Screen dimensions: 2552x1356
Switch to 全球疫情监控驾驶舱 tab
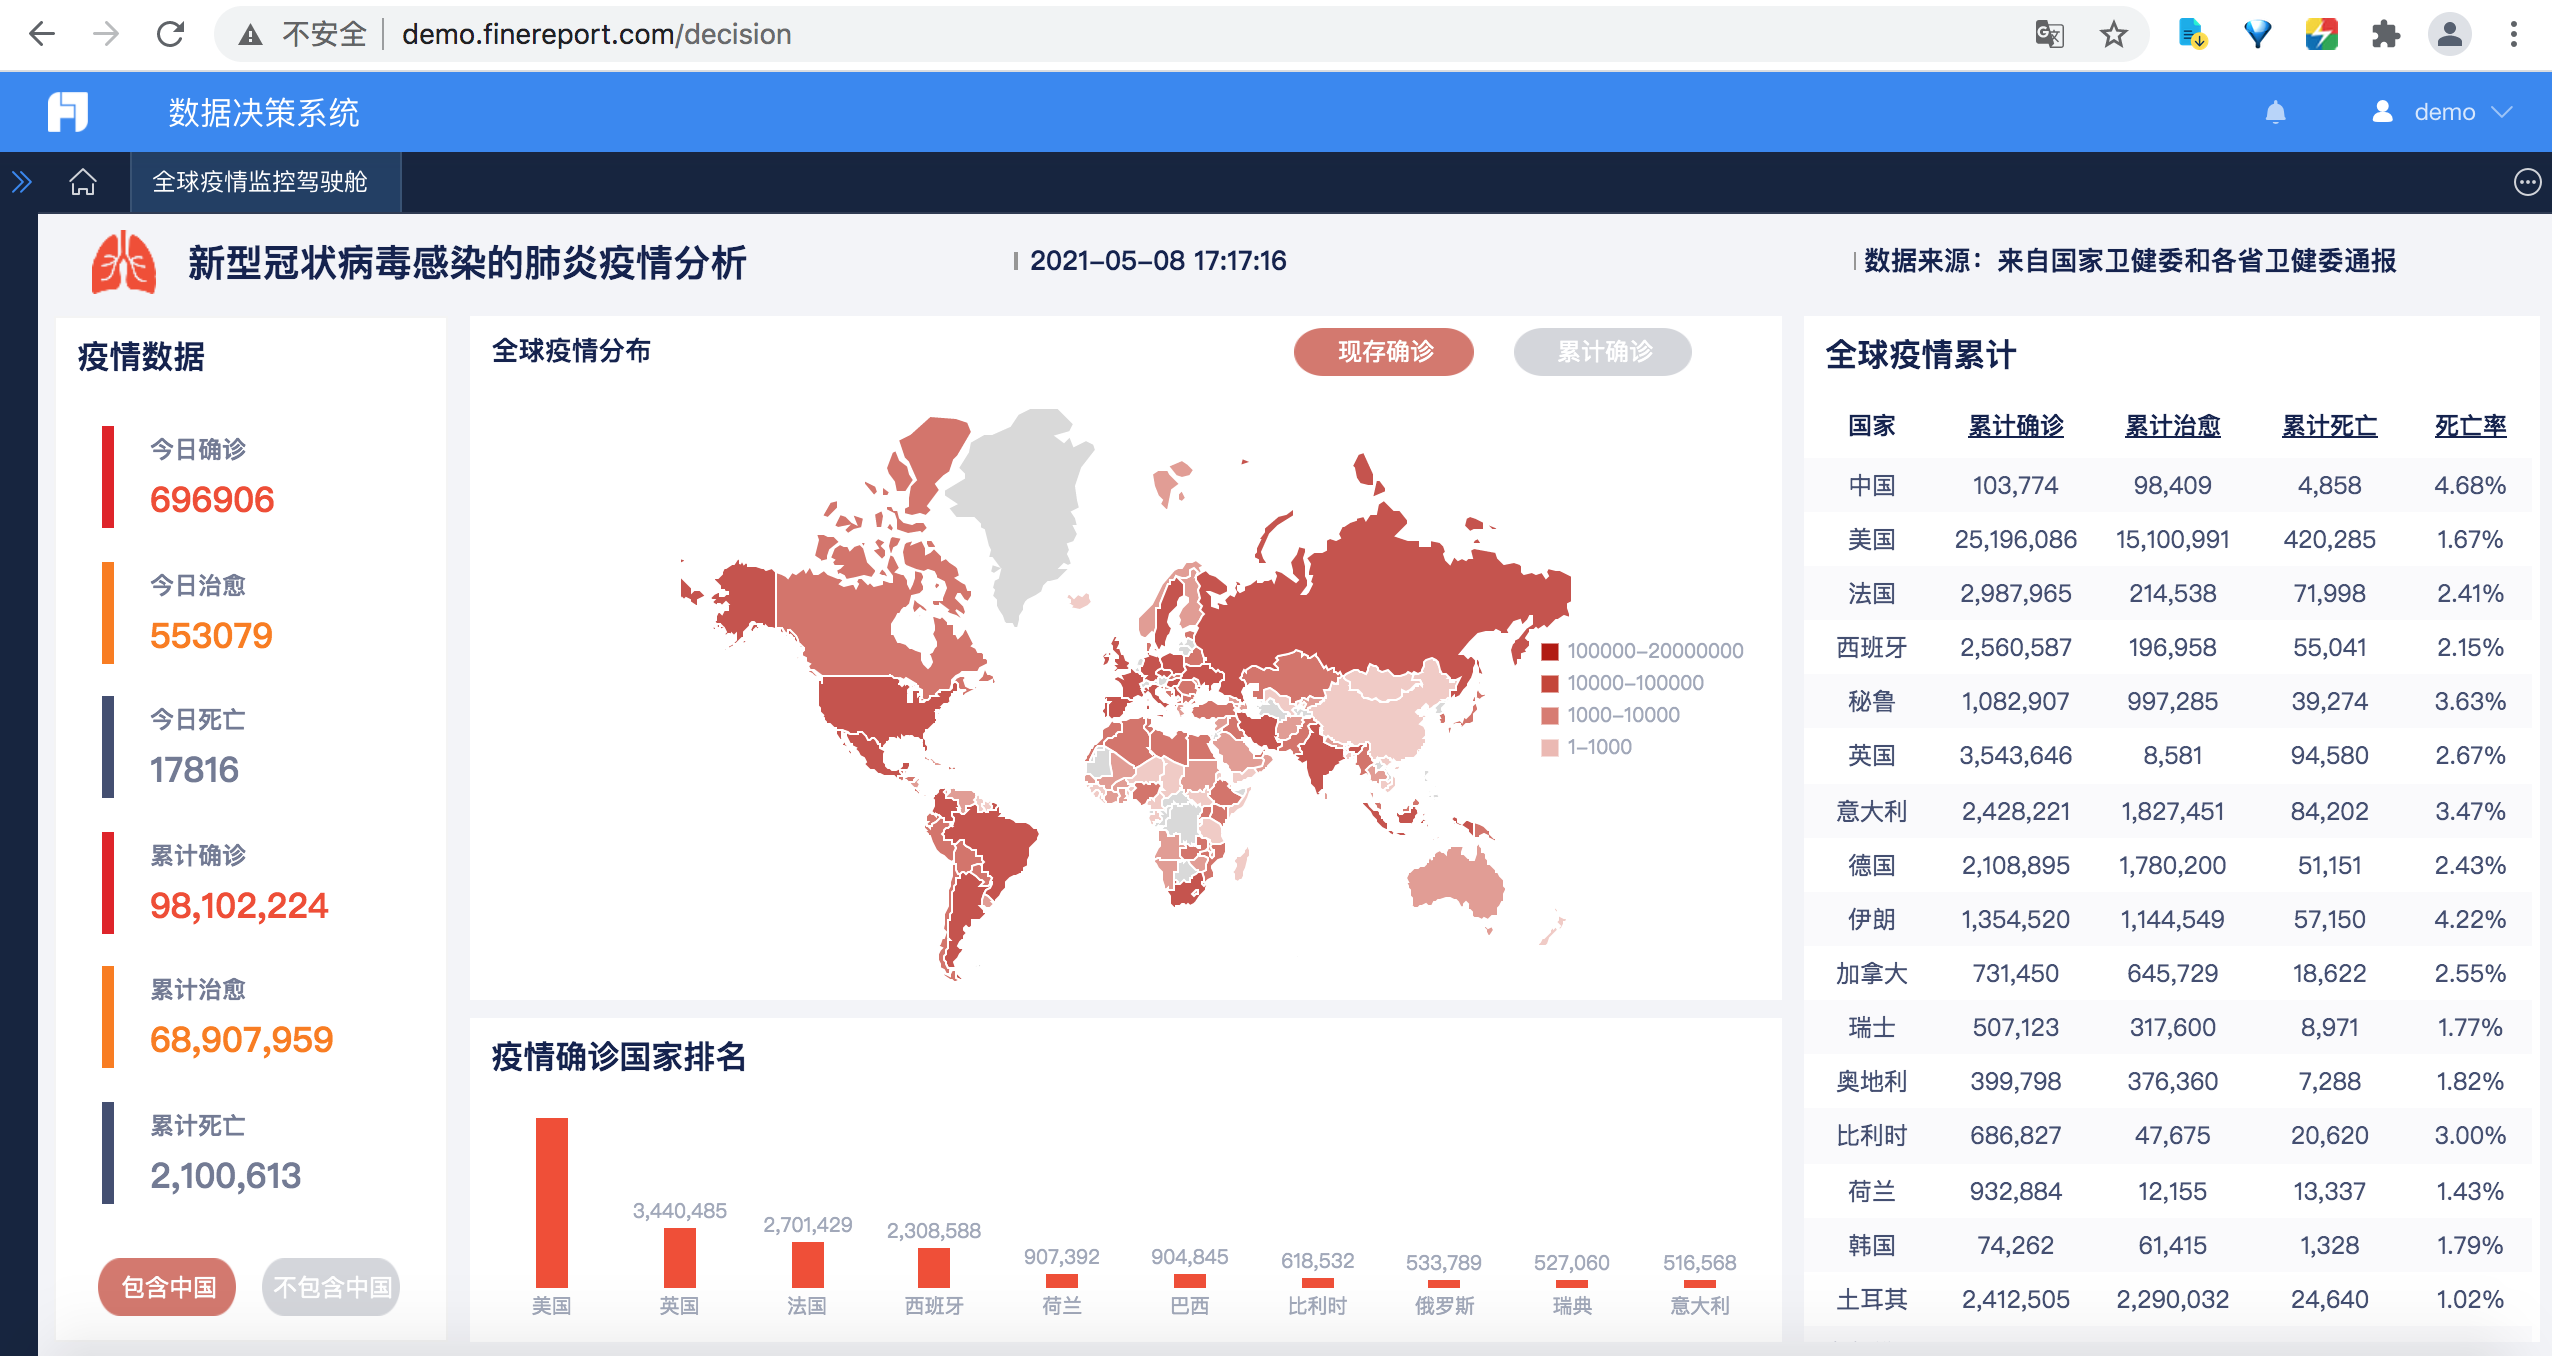[260, 182]
